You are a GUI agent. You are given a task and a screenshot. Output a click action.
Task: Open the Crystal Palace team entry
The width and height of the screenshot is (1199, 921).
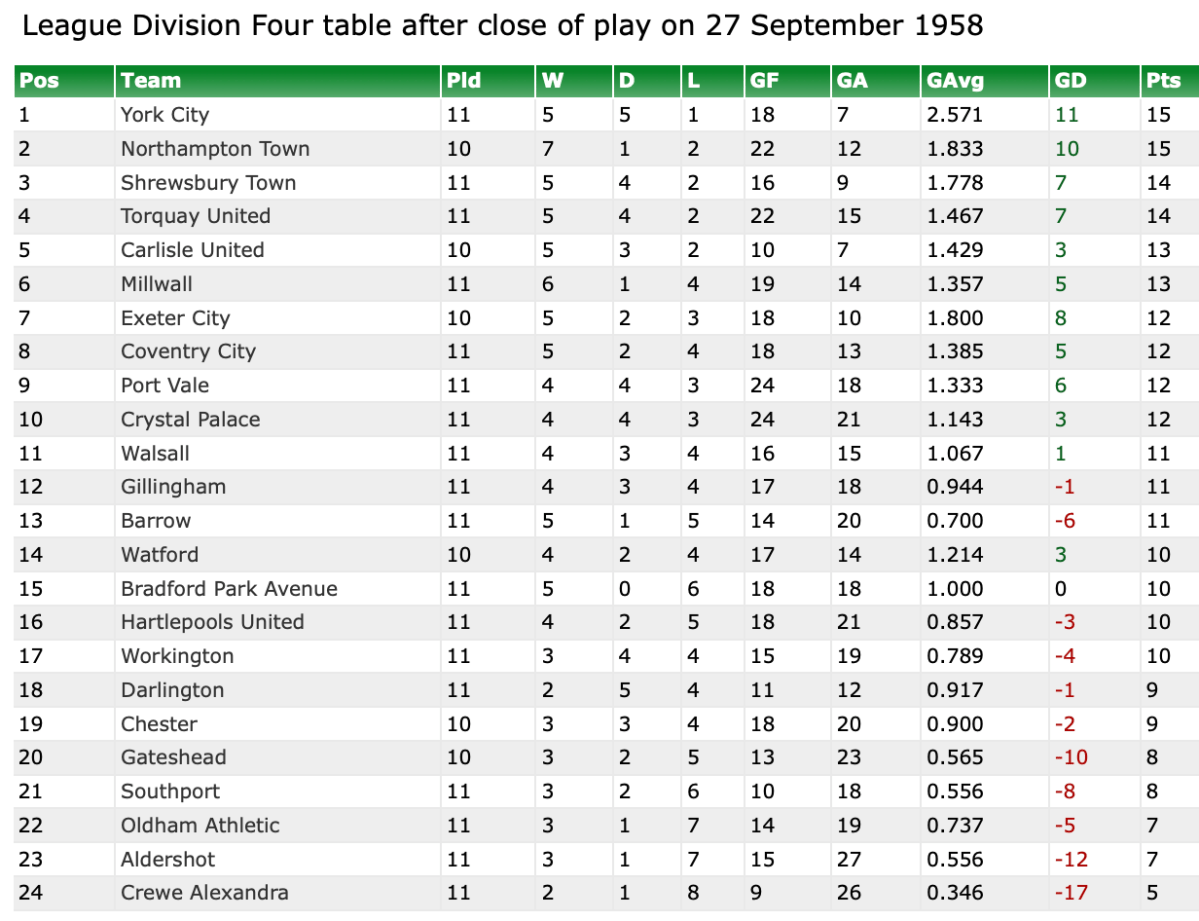point(190,420)
